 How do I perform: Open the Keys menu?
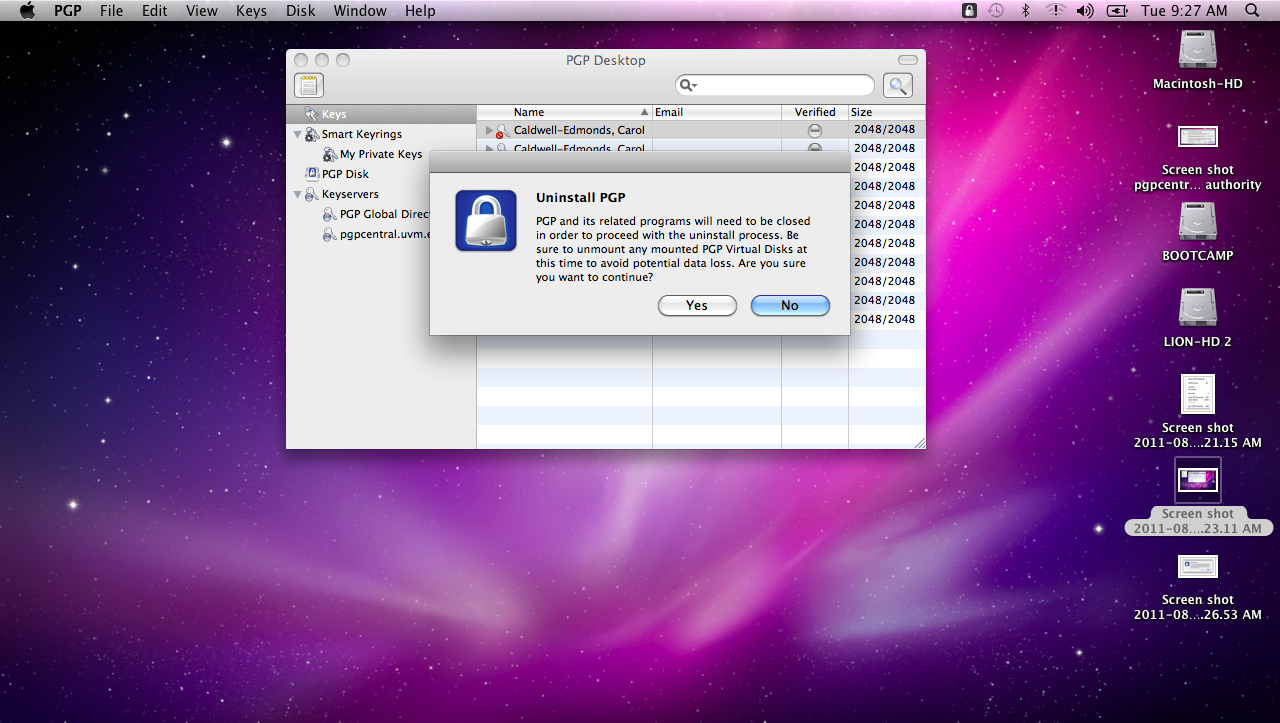tap(251, 11)
